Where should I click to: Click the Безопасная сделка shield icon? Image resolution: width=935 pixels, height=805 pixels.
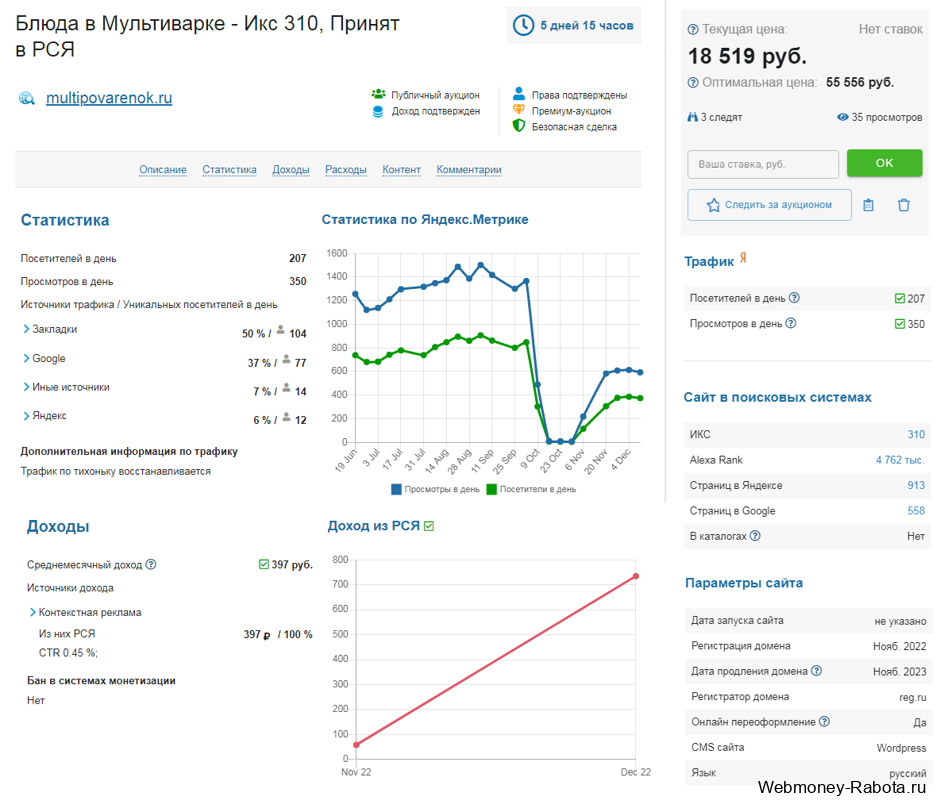click(519, 126)
